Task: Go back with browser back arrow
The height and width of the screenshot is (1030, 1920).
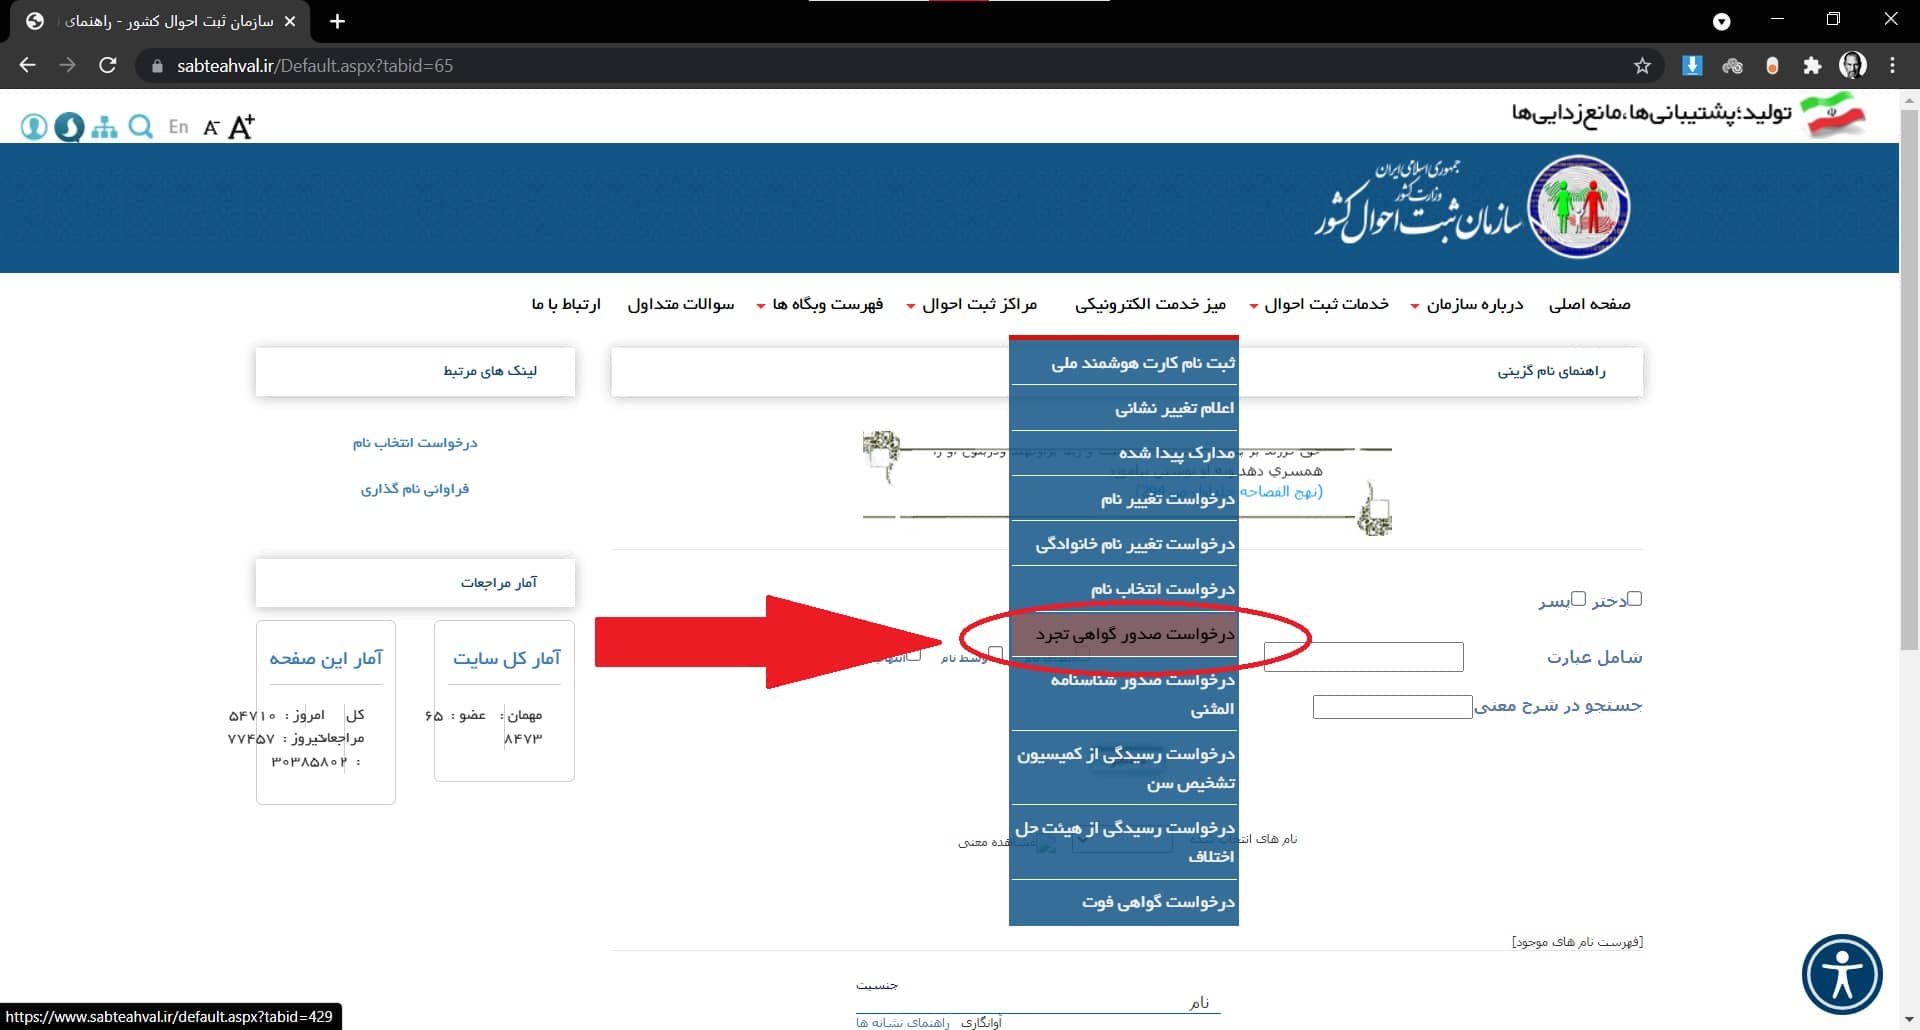Action: pyautogui.click(x=27, y=65)
